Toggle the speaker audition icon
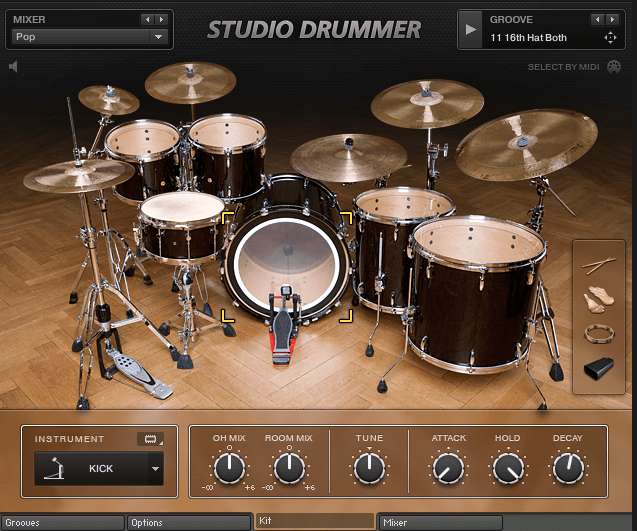Viewport: 637px width, 531px height. (x=13, y=66)
